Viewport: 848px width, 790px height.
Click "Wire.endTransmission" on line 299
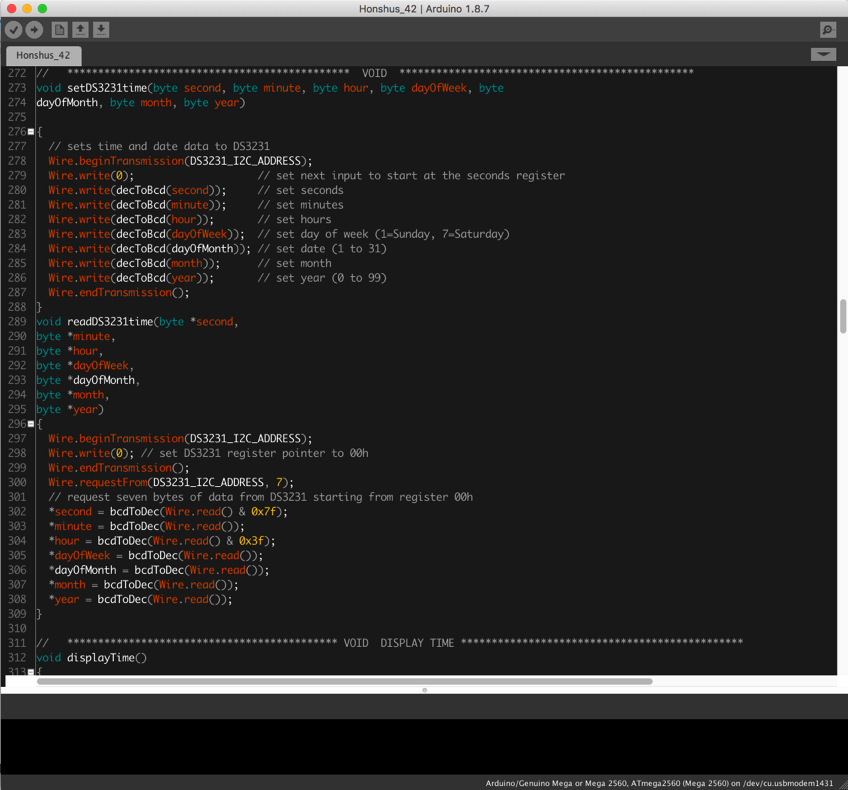(110, 468)
